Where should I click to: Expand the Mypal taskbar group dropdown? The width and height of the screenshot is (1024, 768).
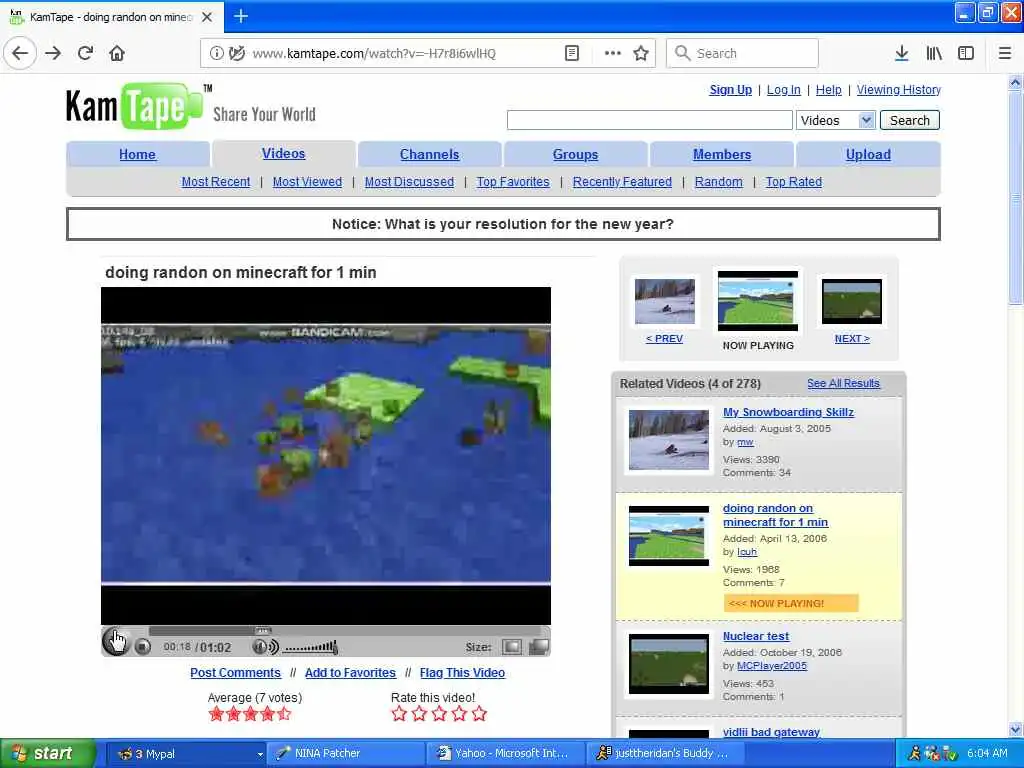[260, 754]
